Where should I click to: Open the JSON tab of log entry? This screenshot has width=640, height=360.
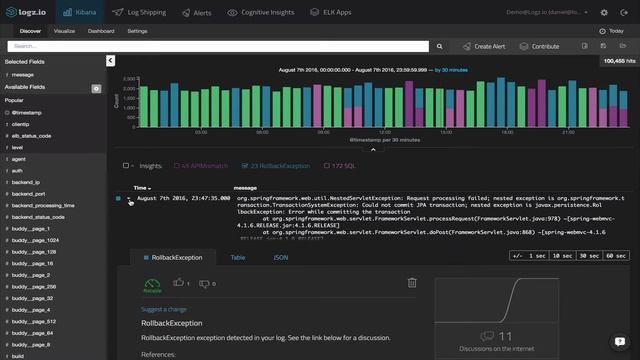(x=280, y=258)
